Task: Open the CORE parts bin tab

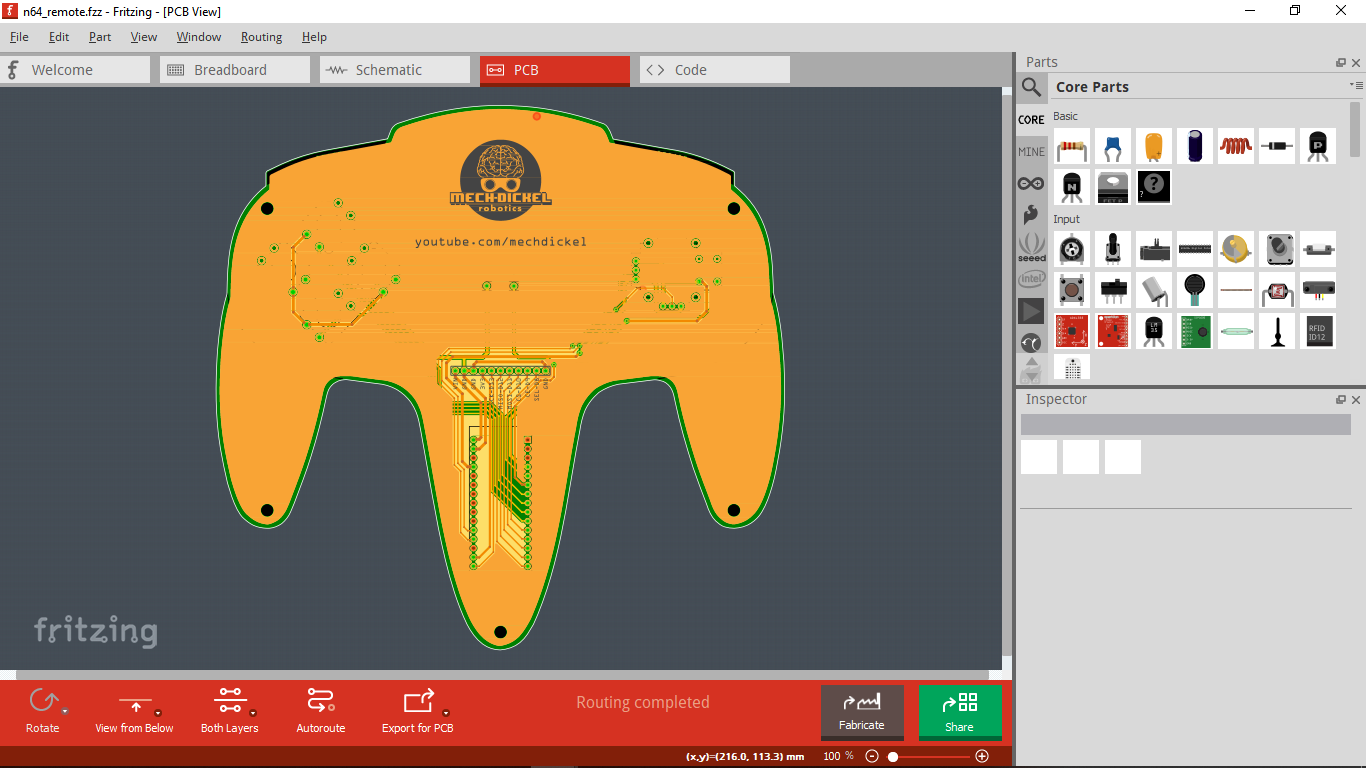Action: tap(1031, 120)
